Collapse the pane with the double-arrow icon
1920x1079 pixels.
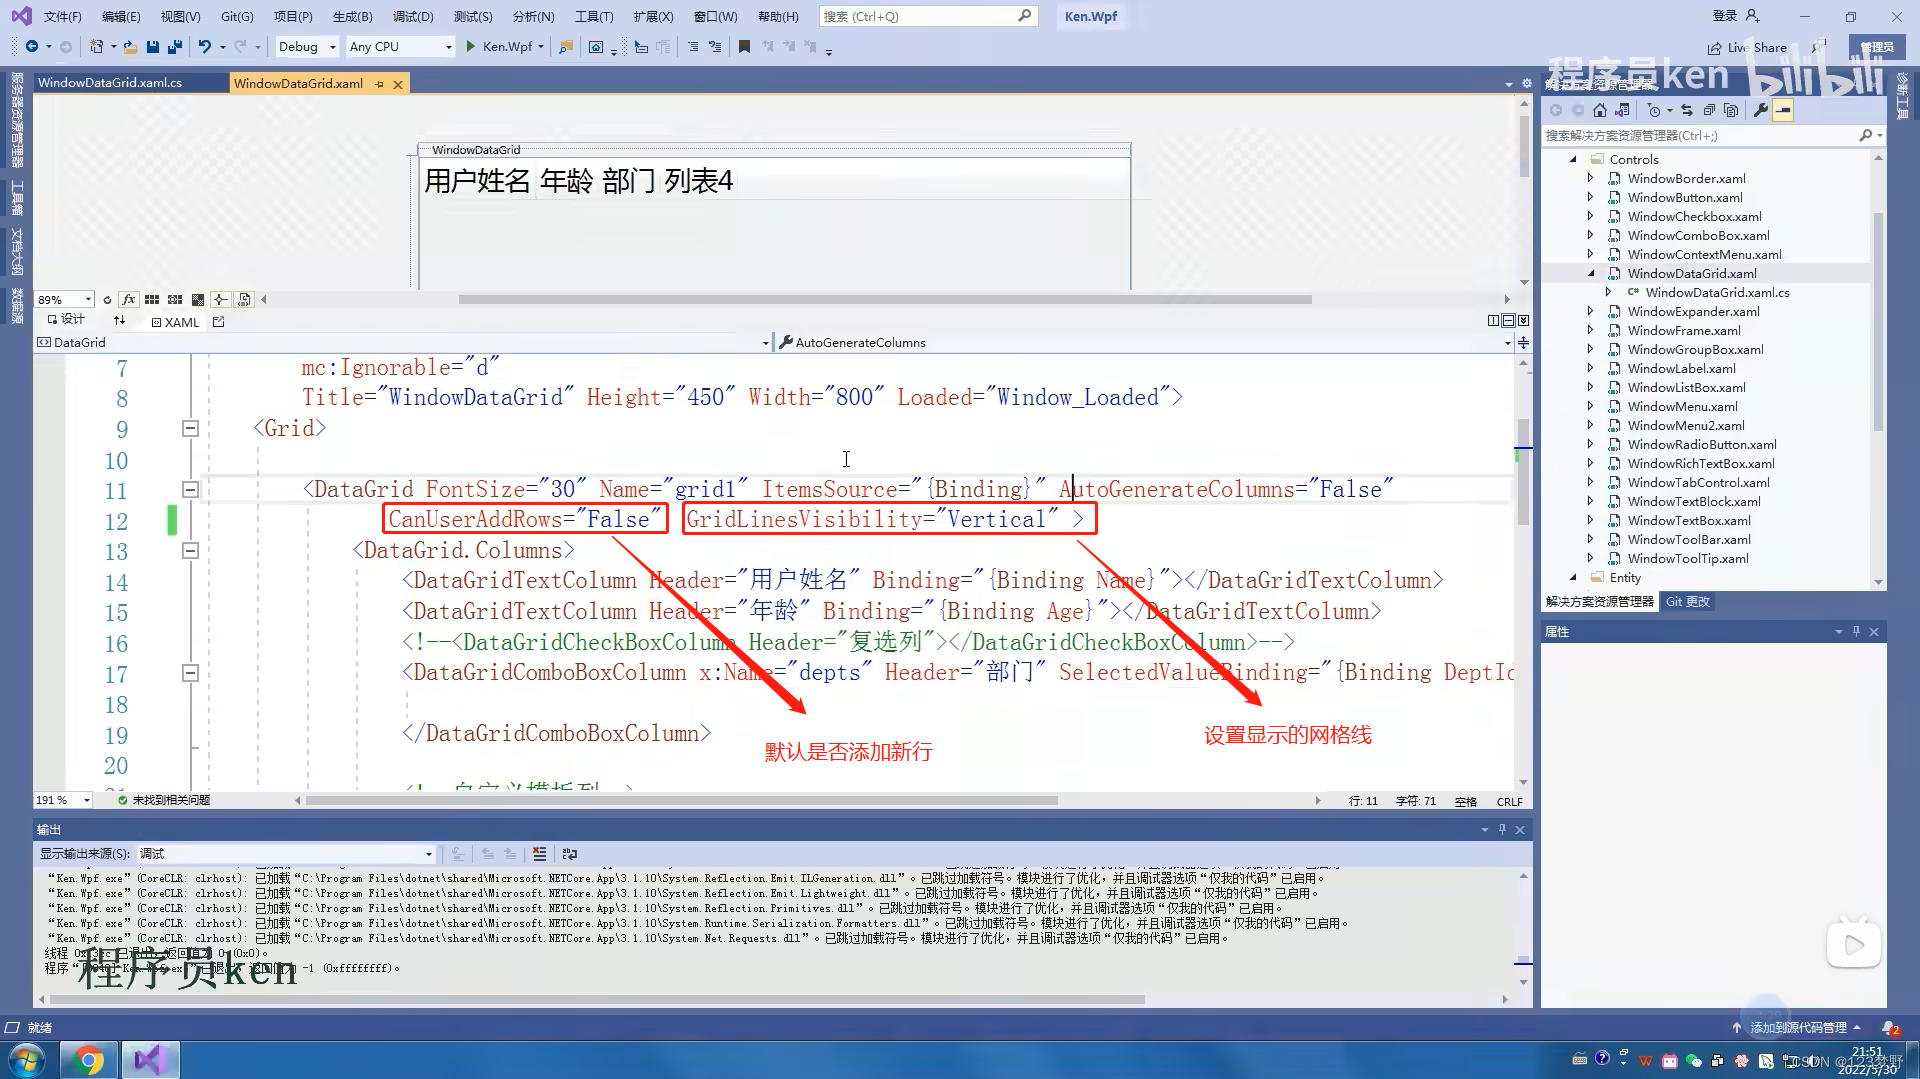coord(1523,320)
